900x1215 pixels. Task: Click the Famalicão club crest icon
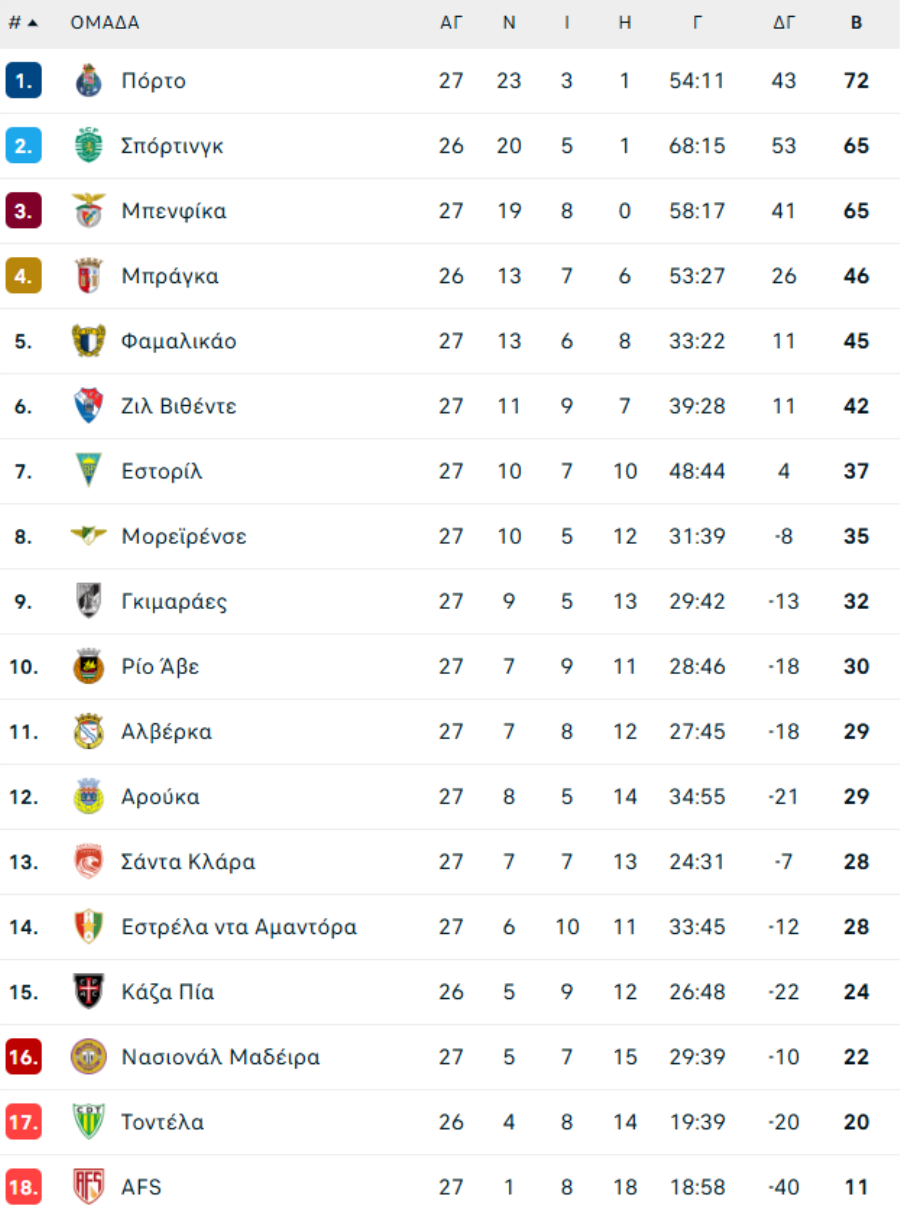89,341
